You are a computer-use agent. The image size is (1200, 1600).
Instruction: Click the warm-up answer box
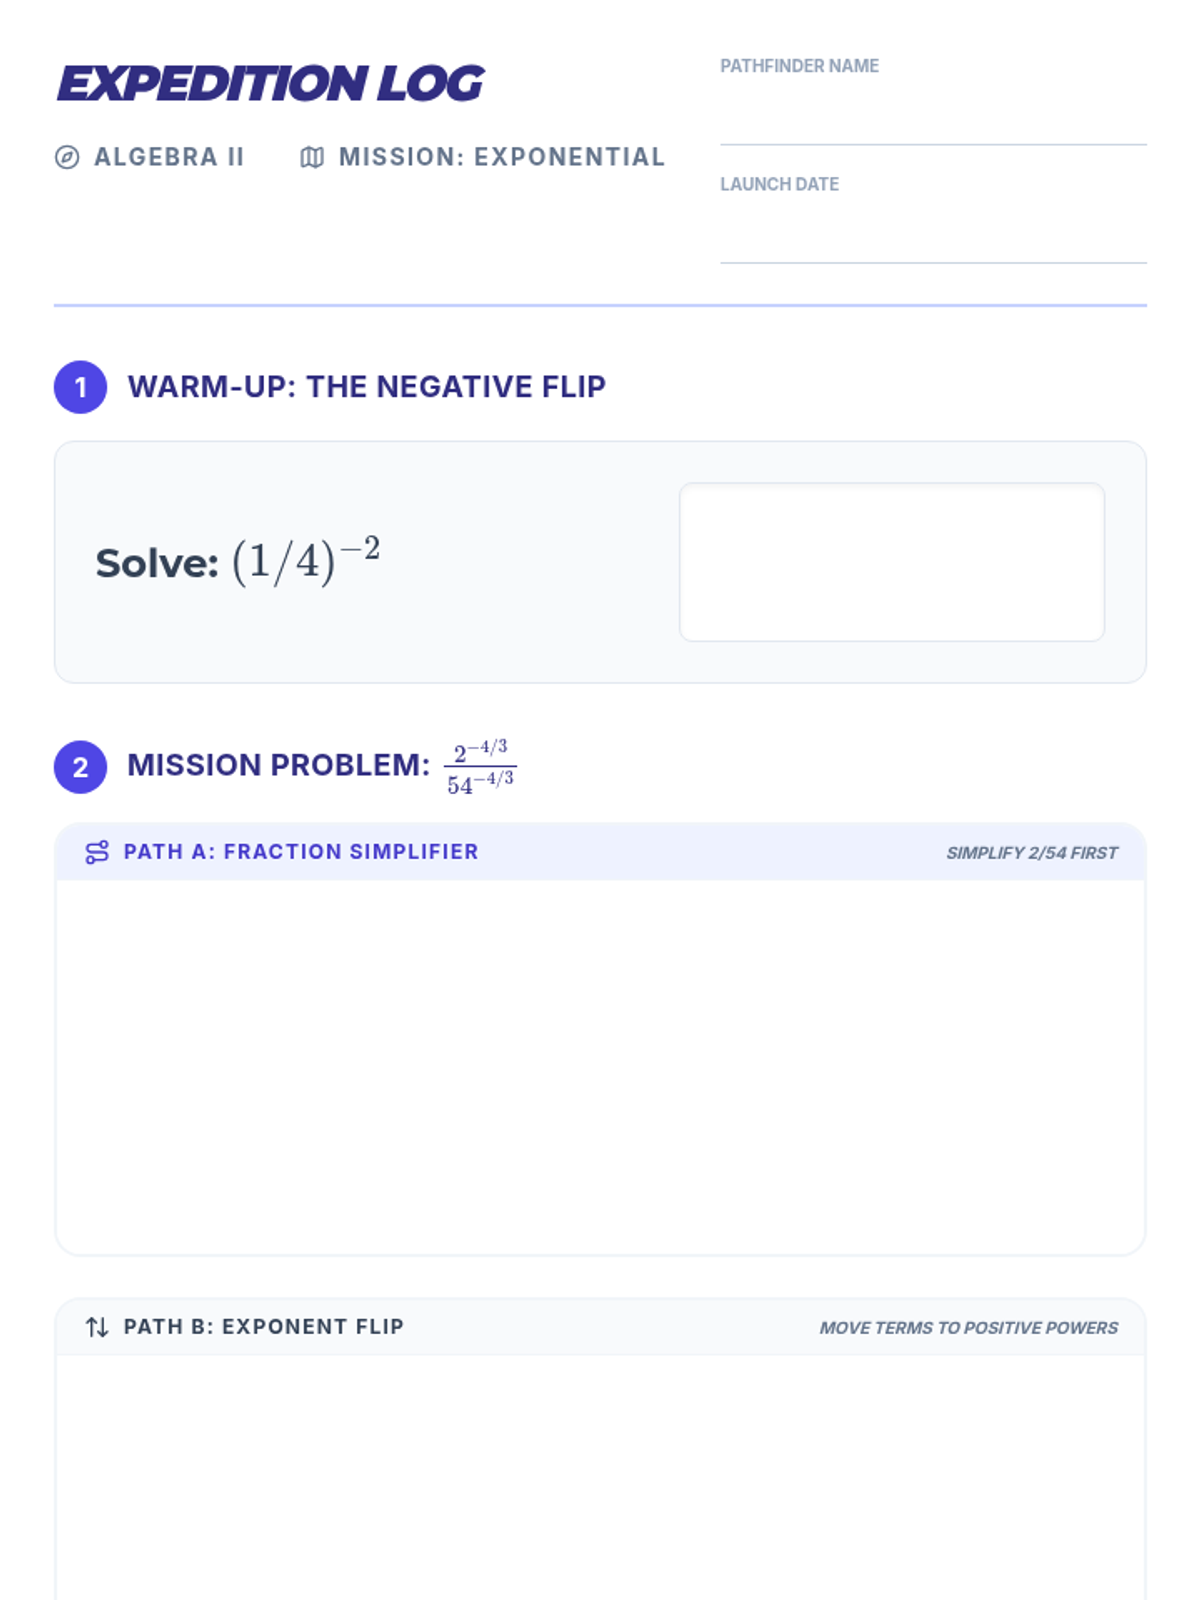pos(891,562)
